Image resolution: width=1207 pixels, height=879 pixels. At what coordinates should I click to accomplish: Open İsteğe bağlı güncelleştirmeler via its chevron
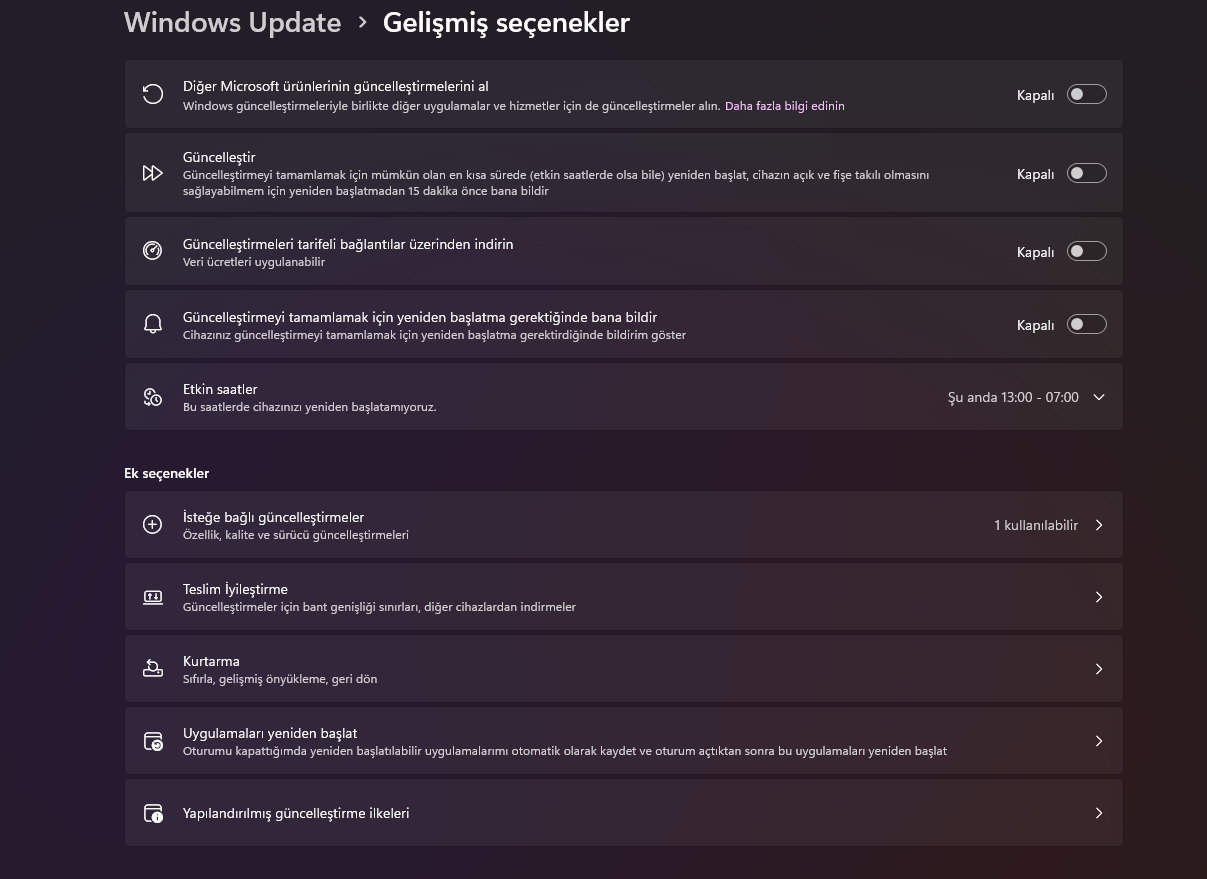click(1099, 525)
